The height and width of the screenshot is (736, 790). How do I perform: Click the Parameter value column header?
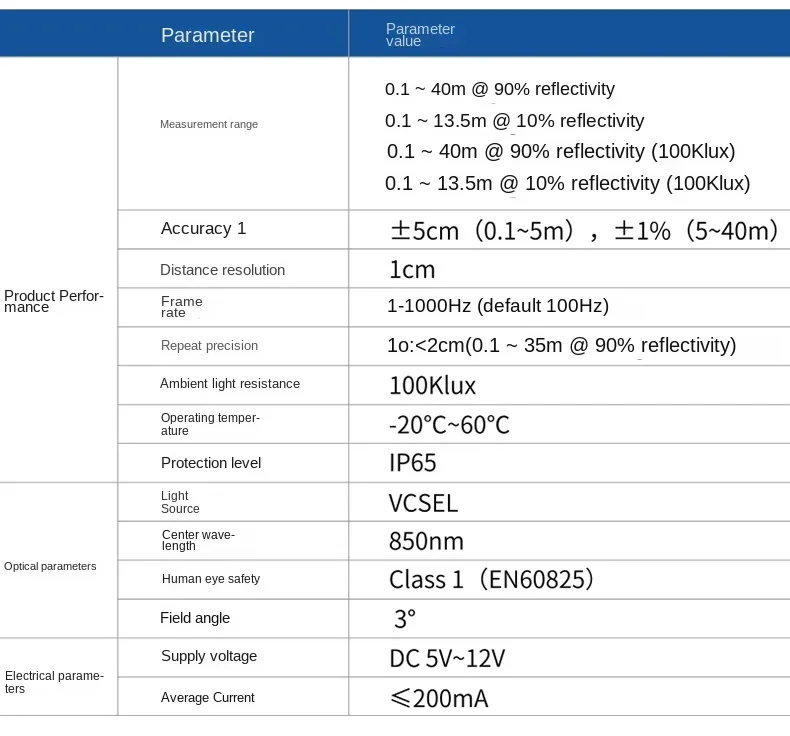[x=420, y=35]
